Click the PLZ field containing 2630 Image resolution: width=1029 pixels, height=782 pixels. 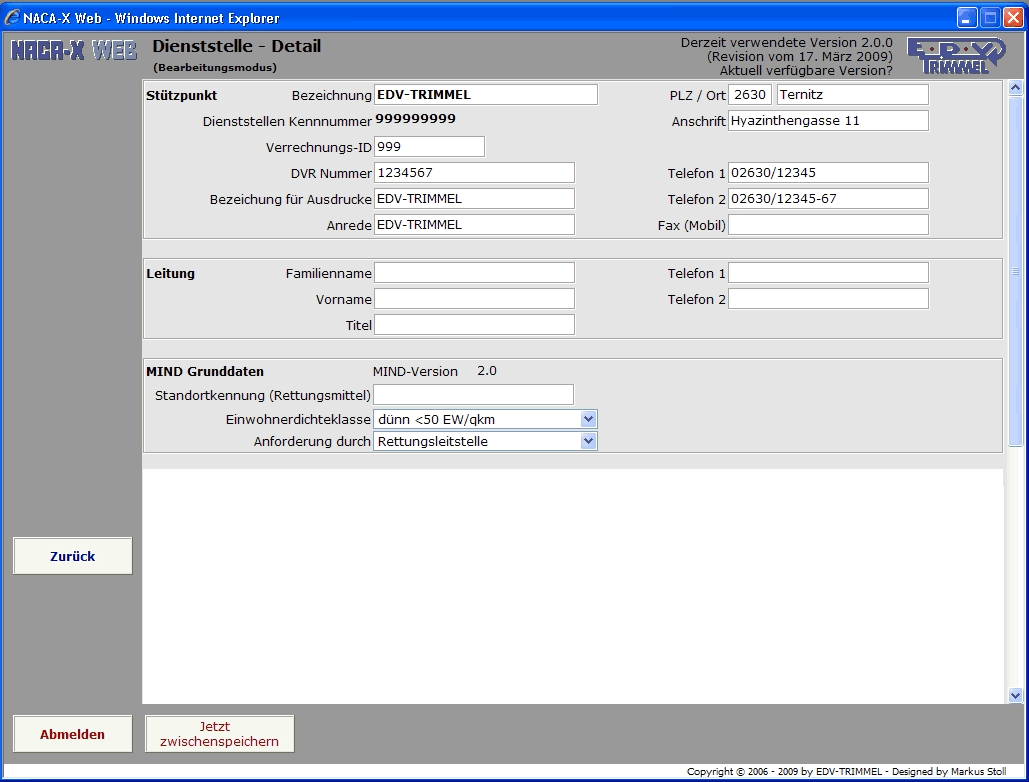pos(749,94)
